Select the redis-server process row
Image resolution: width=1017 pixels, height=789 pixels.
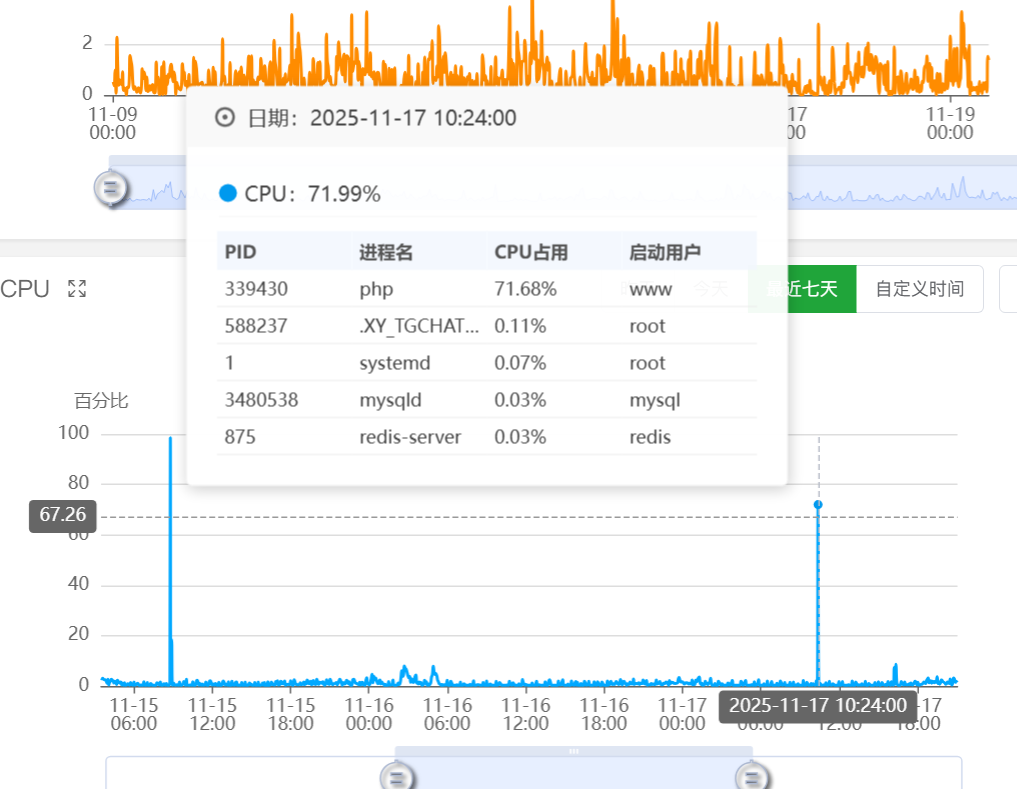(486, 437)
